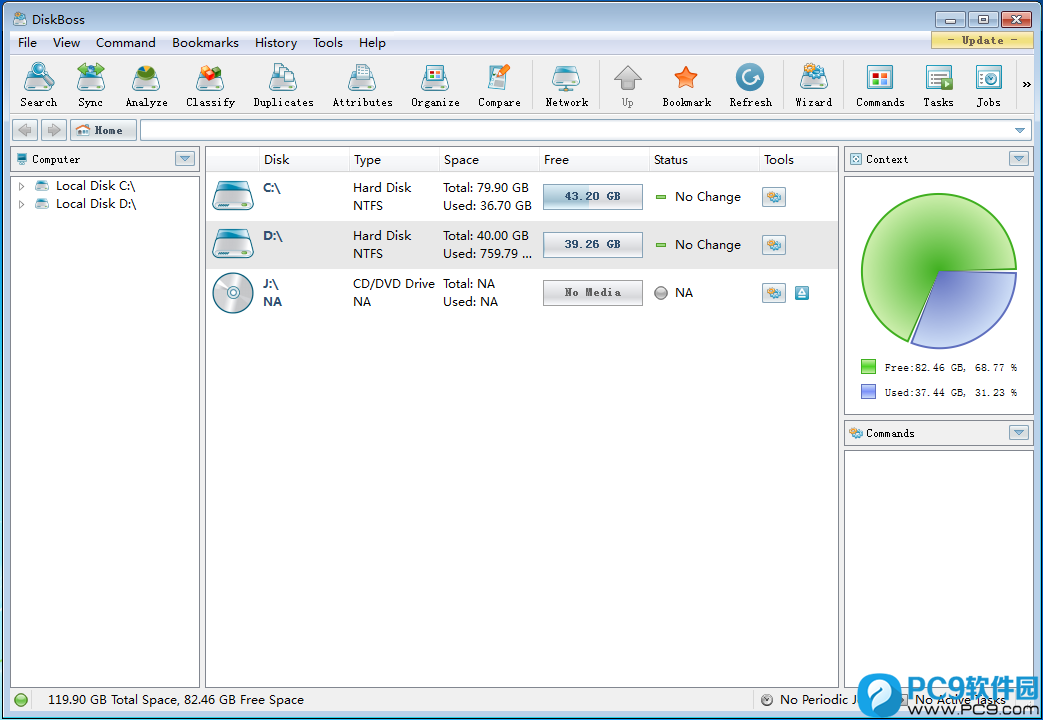Launch the Organize tool
Viewport: 1043px width, 720px height.
pos(435,85)
